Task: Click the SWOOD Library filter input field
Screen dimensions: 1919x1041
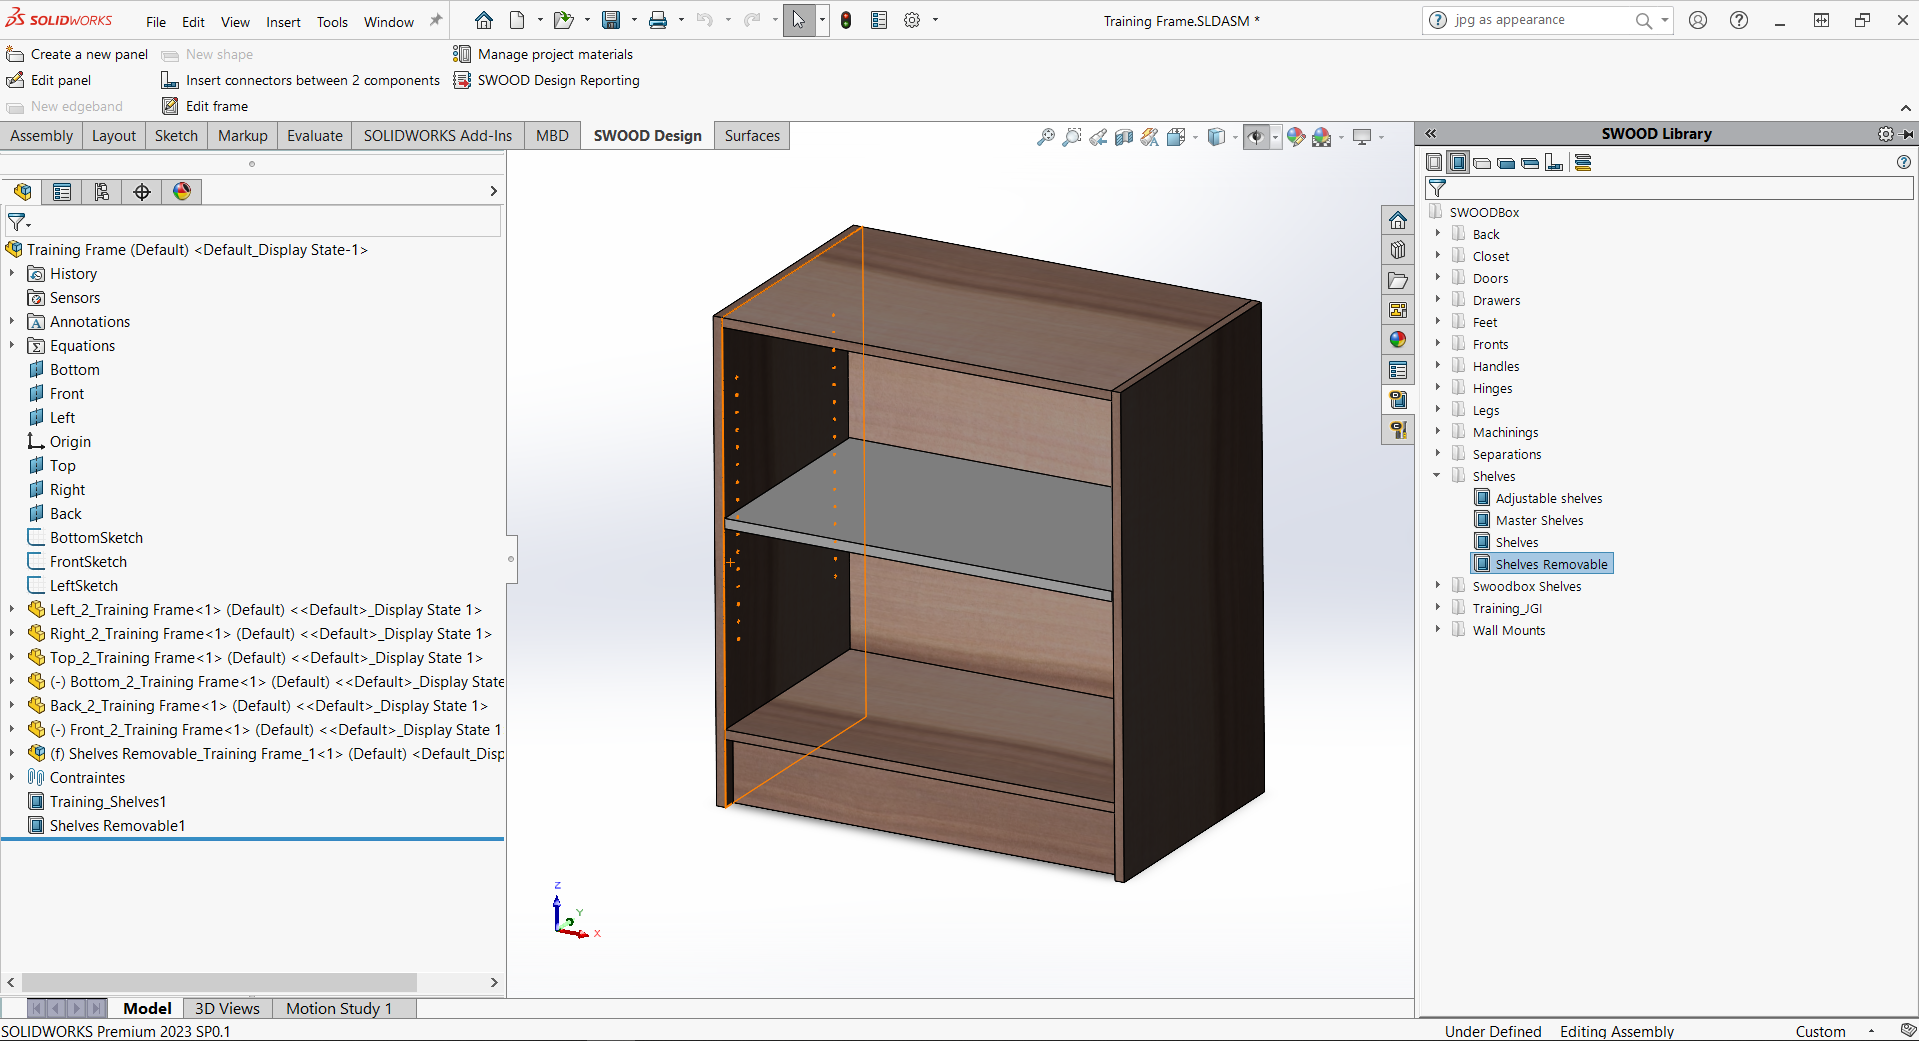Action: (x=1669, y=188)
